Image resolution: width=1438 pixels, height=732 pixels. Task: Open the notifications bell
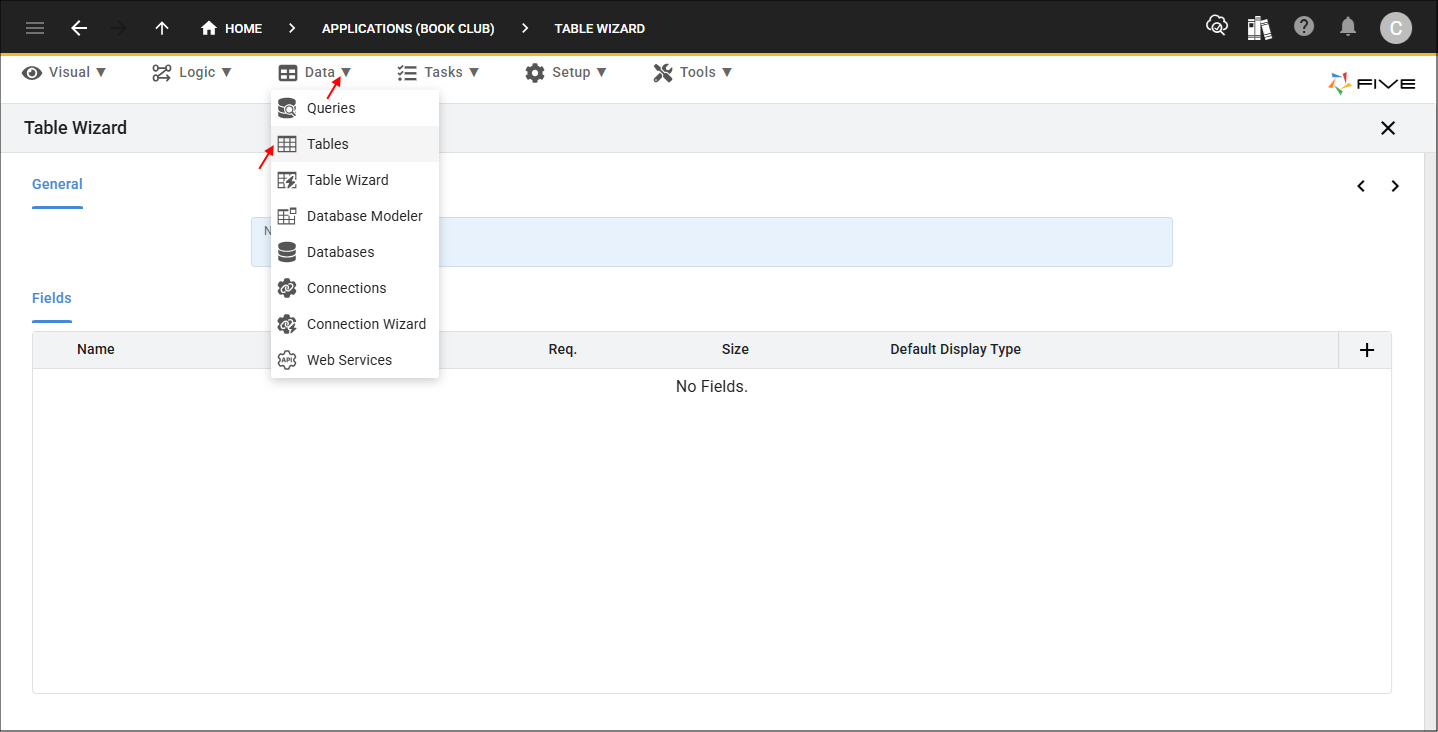coord(1348,27)
